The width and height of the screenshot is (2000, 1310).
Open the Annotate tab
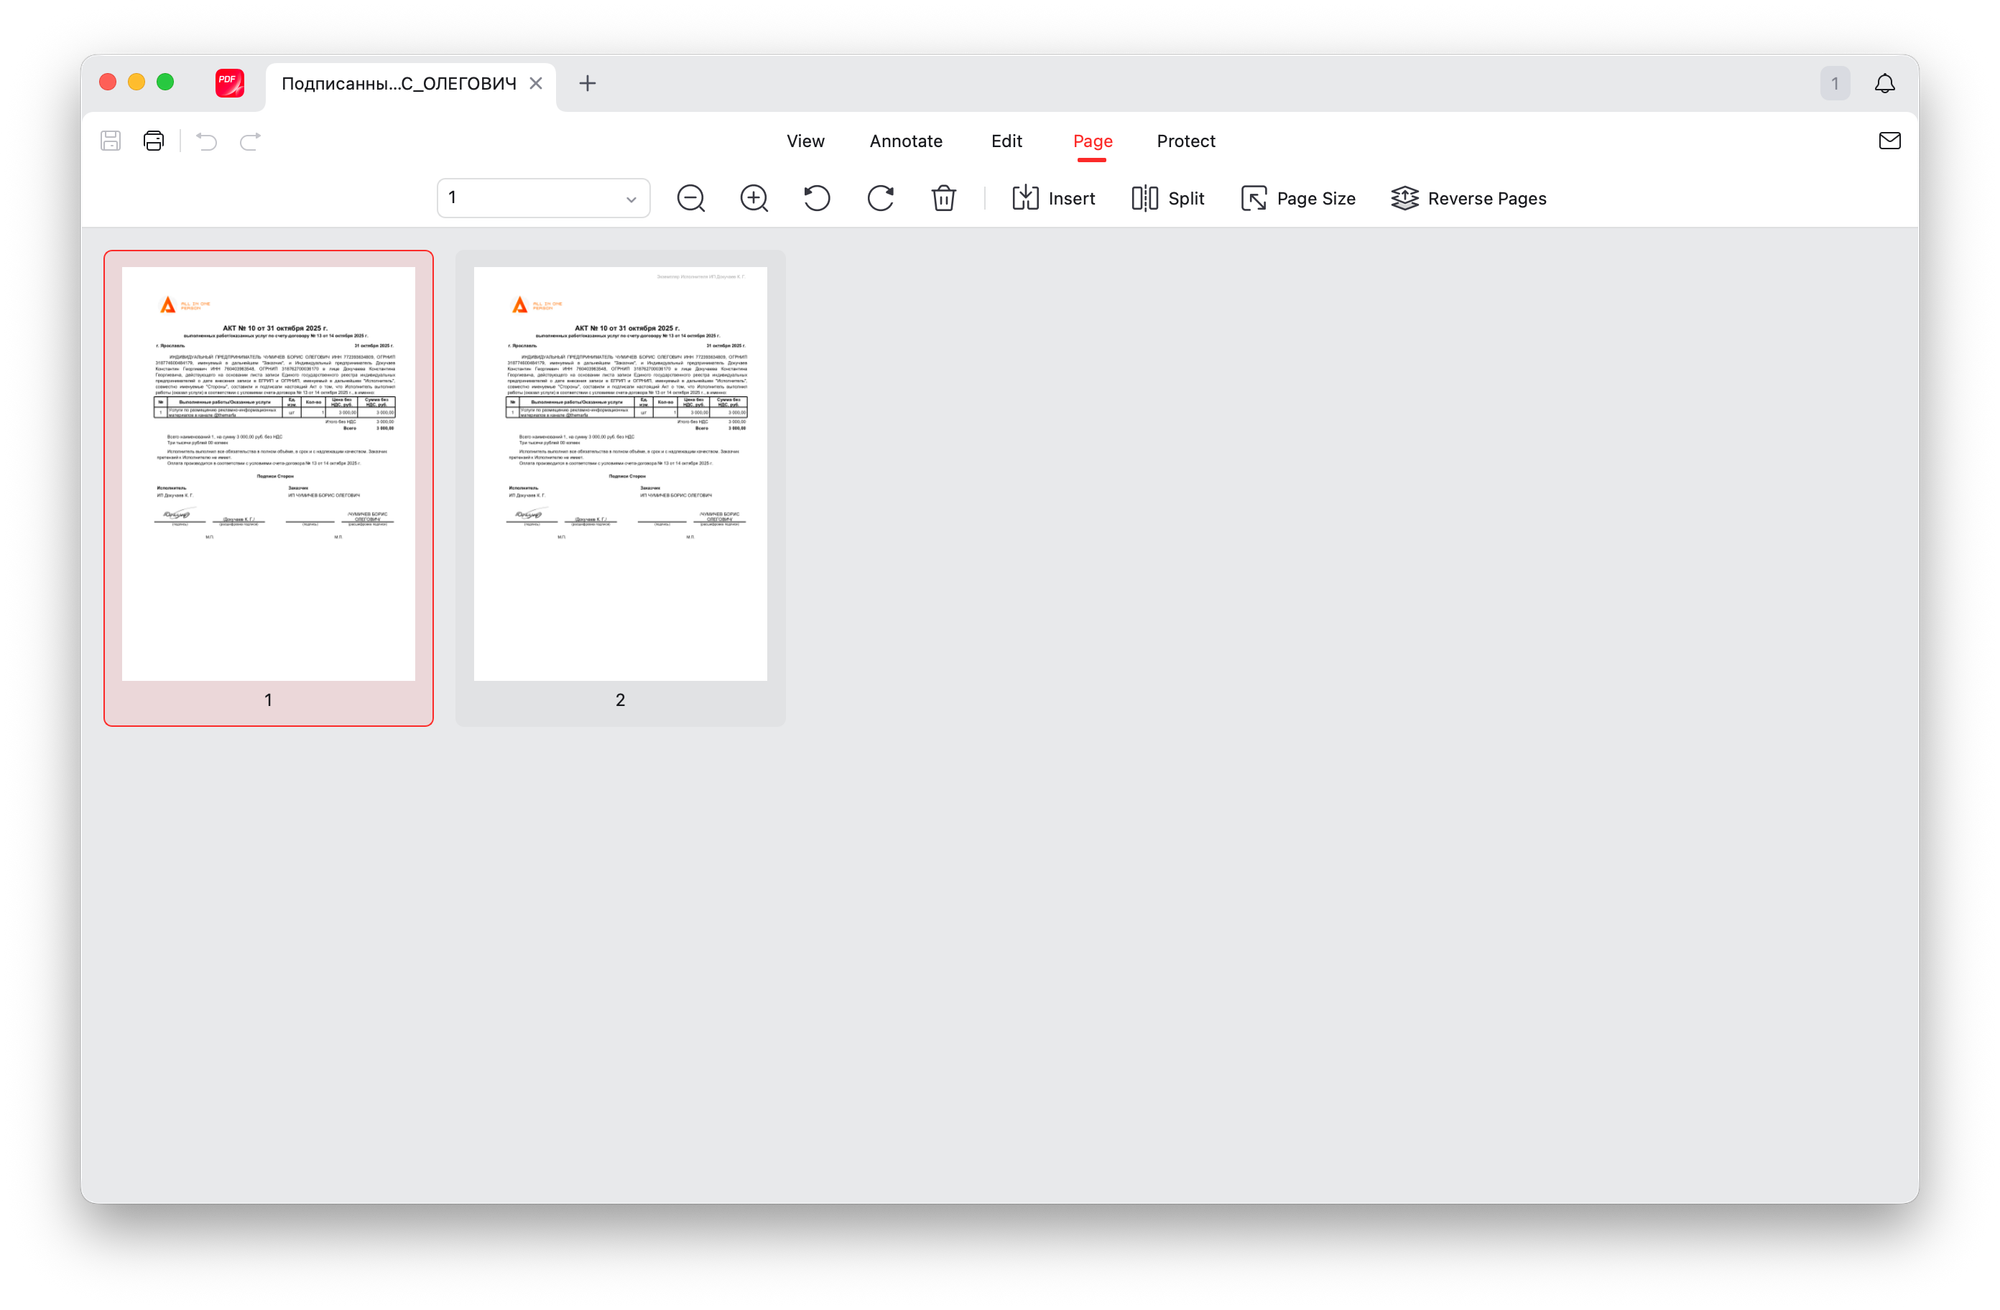906,141
